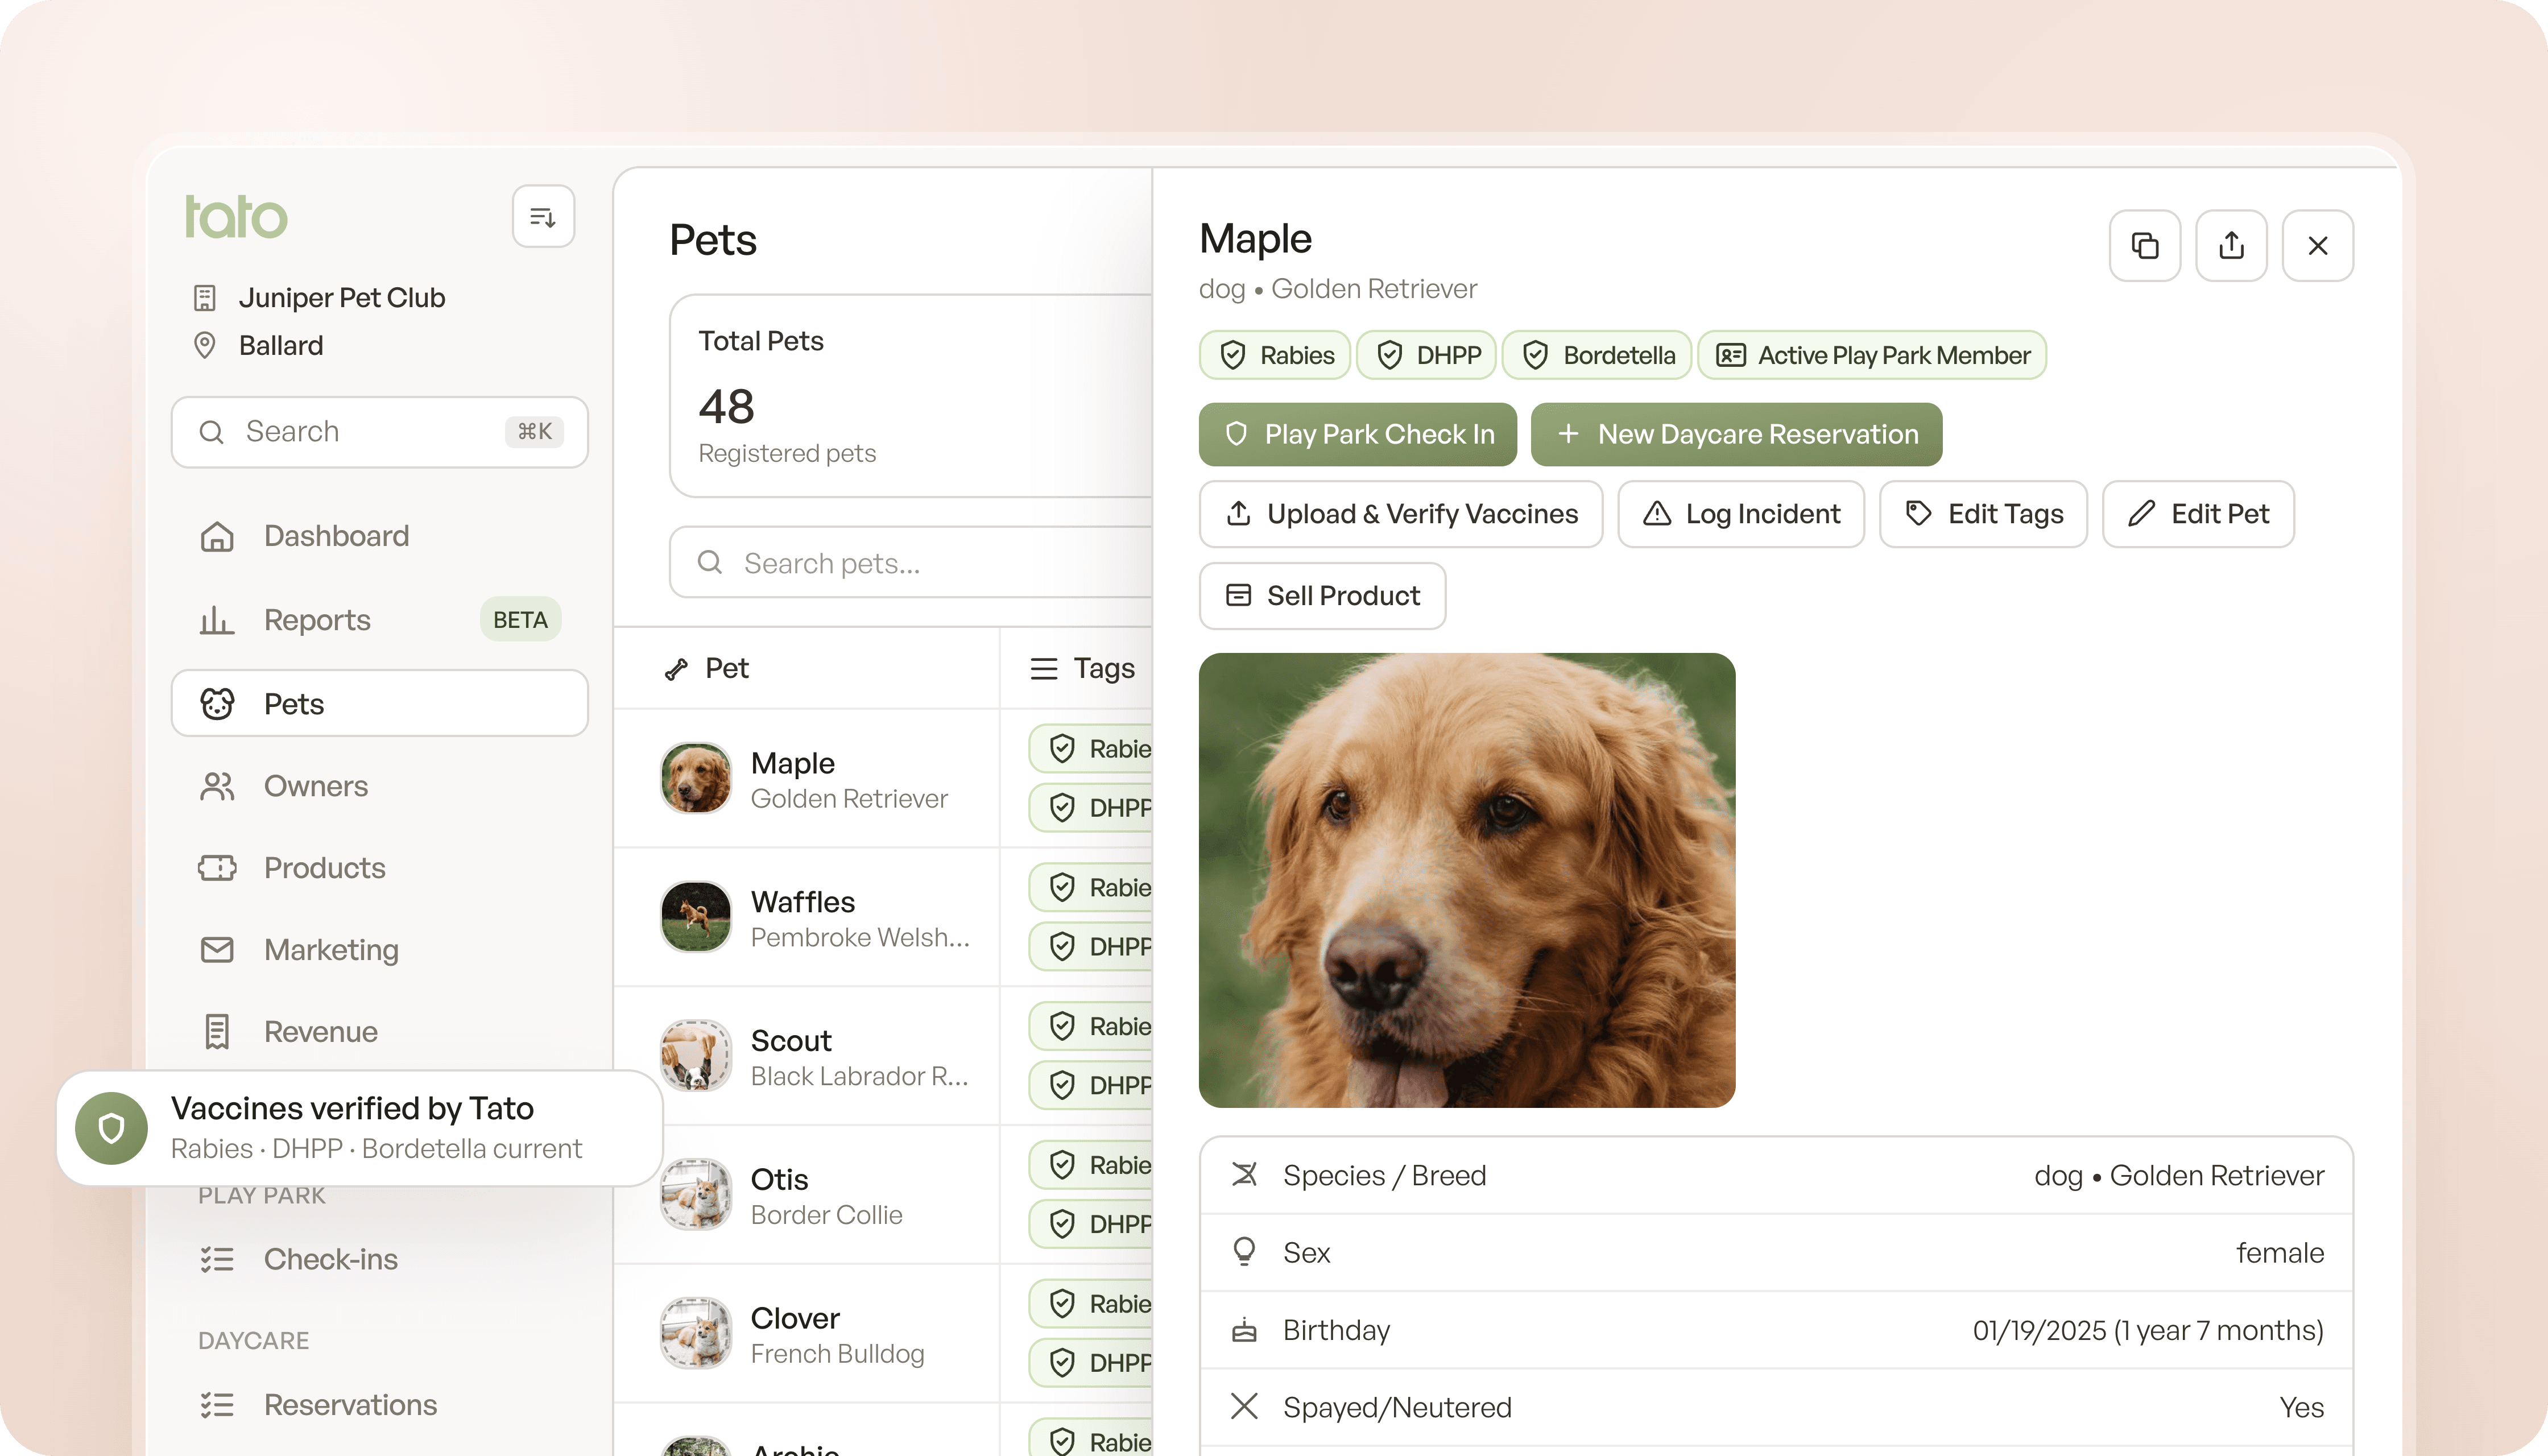
Task: Click the Play Park Check In button
Action: (1357, 434)
